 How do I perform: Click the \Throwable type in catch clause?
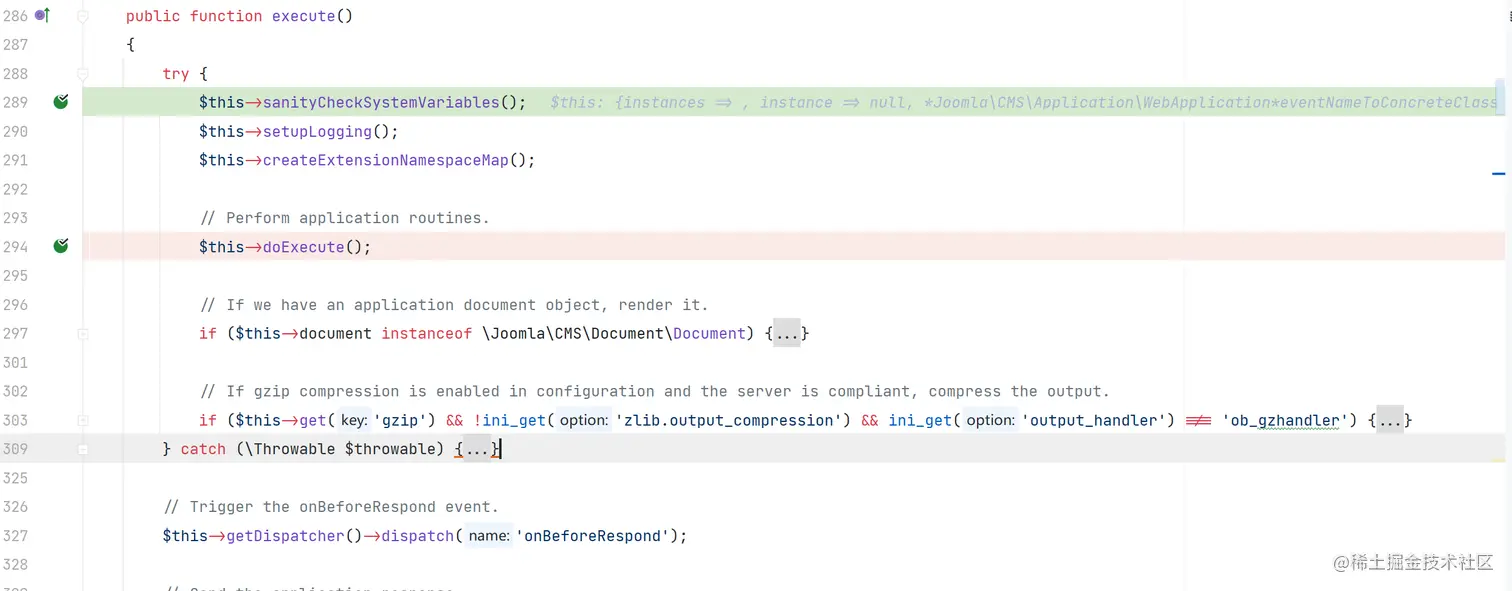[x=290, y=449]
